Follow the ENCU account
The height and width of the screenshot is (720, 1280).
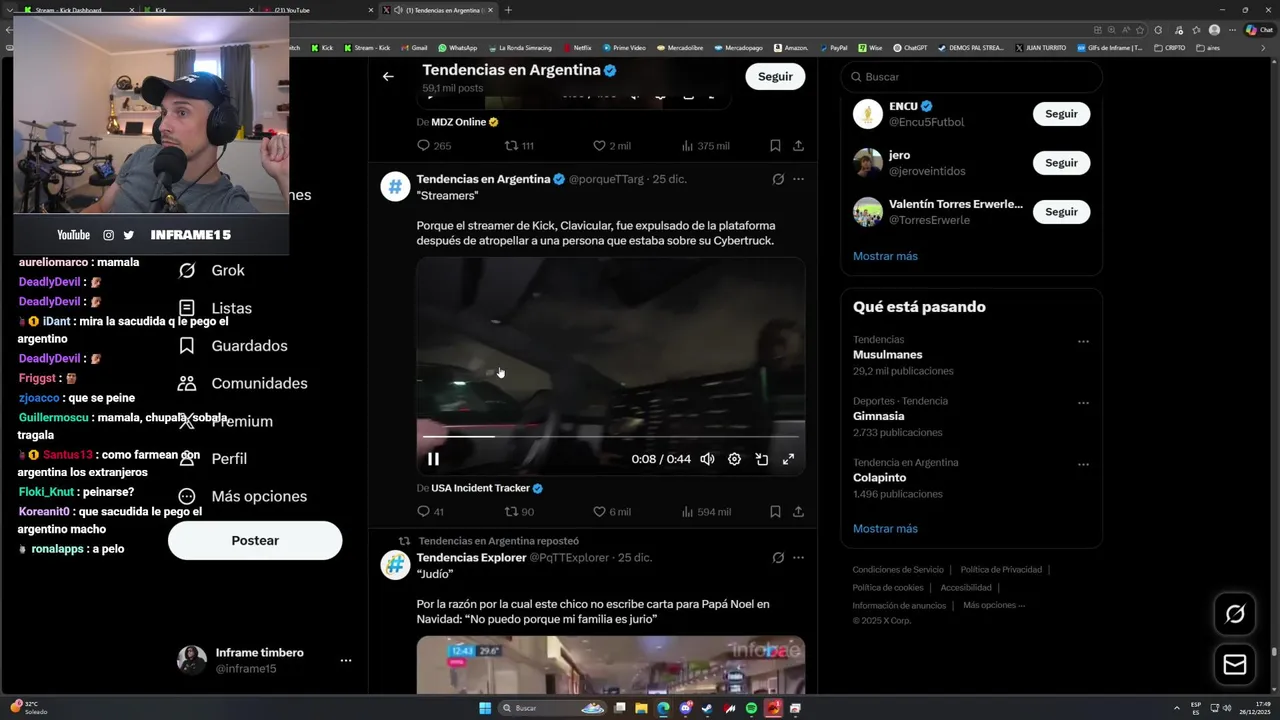(x=1061, y=114)
